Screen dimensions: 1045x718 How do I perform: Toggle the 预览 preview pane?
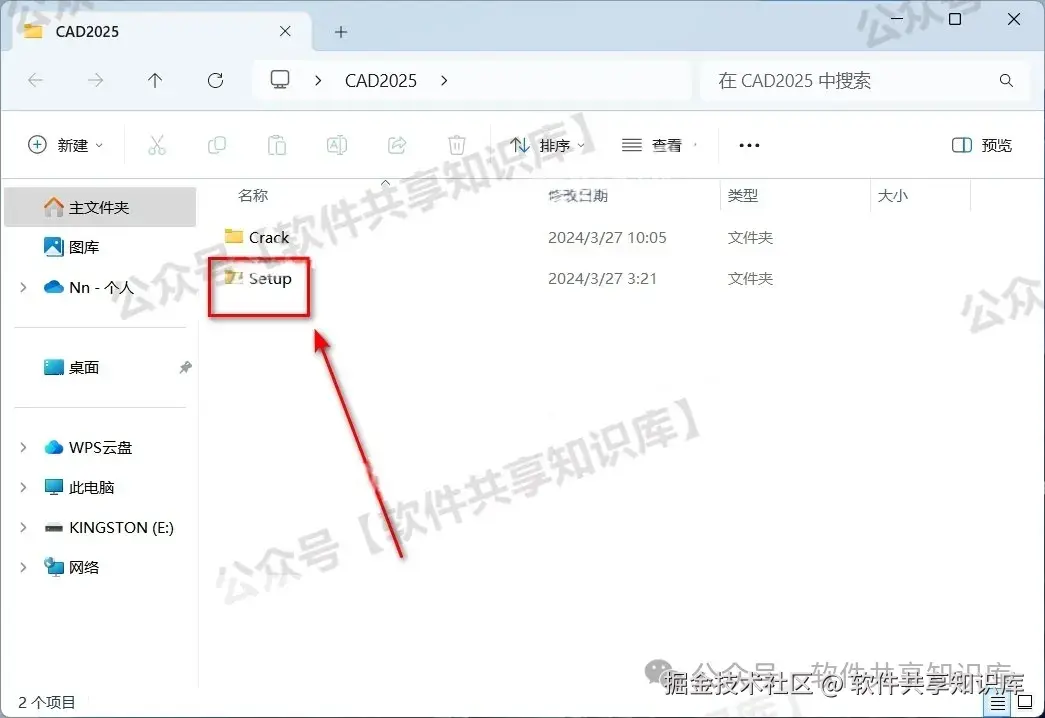click(982, 145)
